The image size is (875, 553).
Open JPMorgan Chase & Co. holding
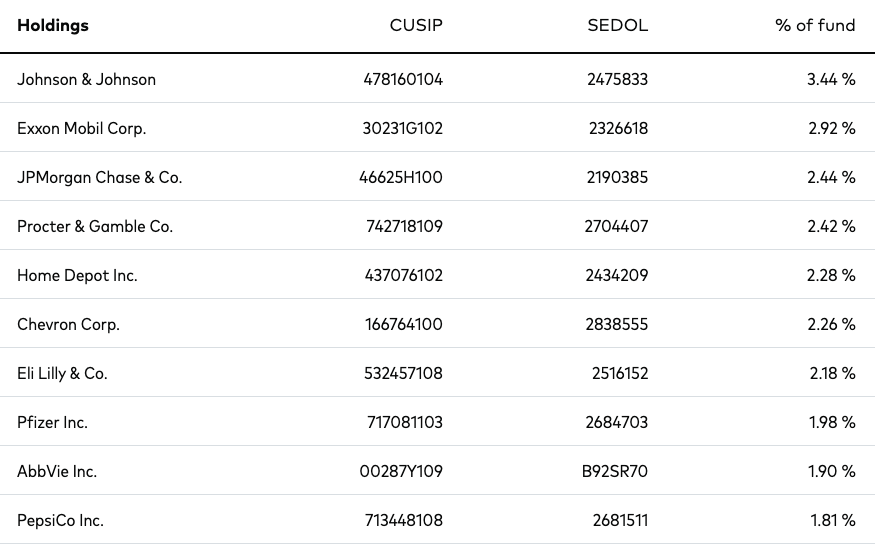[100, 177]
